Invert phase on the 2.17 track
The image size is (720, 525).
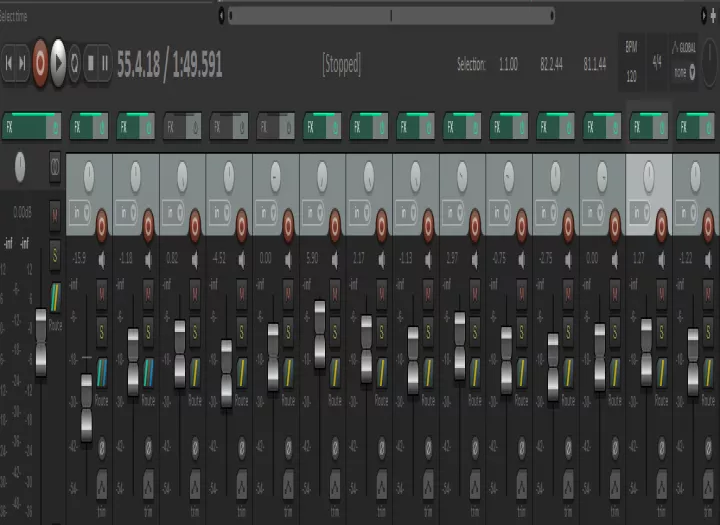[x=382, y=446]
